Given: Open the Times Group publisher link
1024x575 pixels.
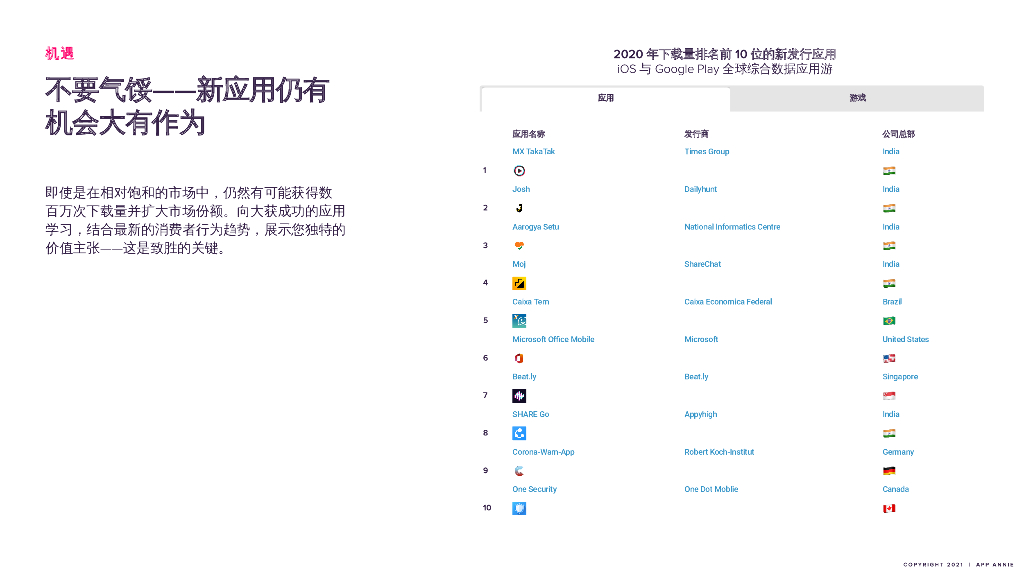Looking at the screenshot, I should click(706, 152).
